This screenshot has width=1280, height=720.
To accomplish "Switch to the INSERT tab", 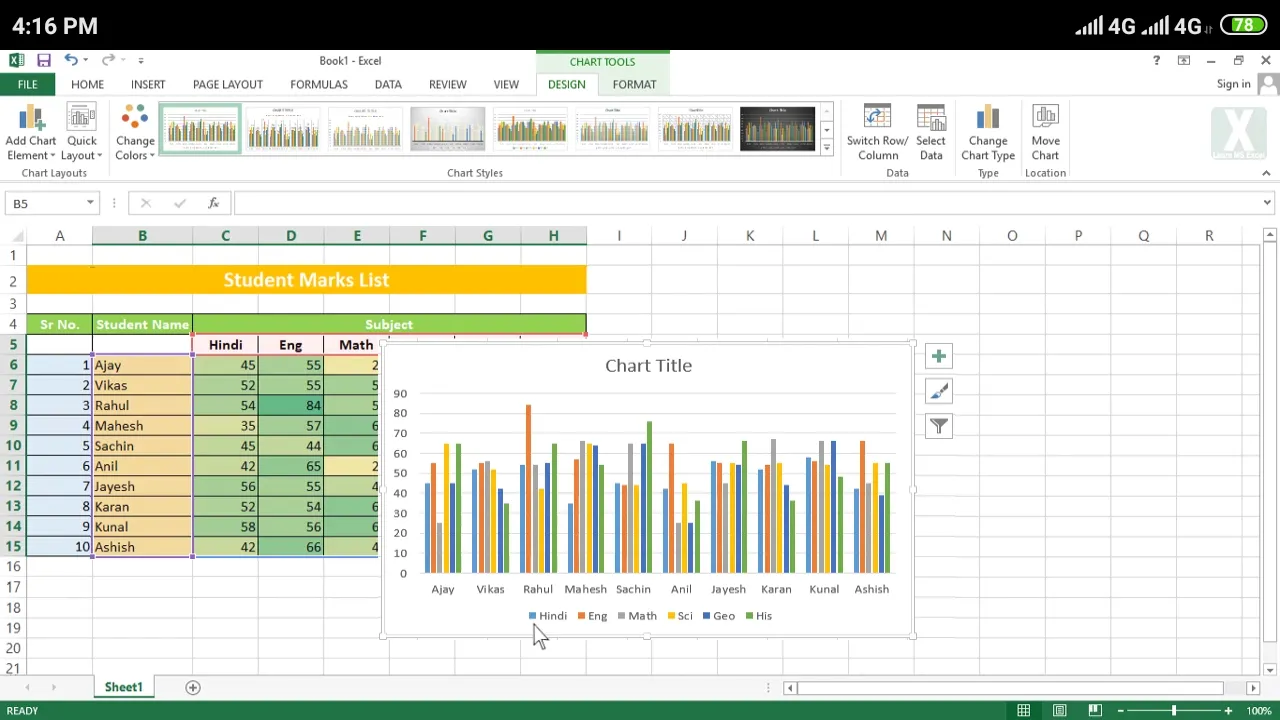I will coord(148,84).
